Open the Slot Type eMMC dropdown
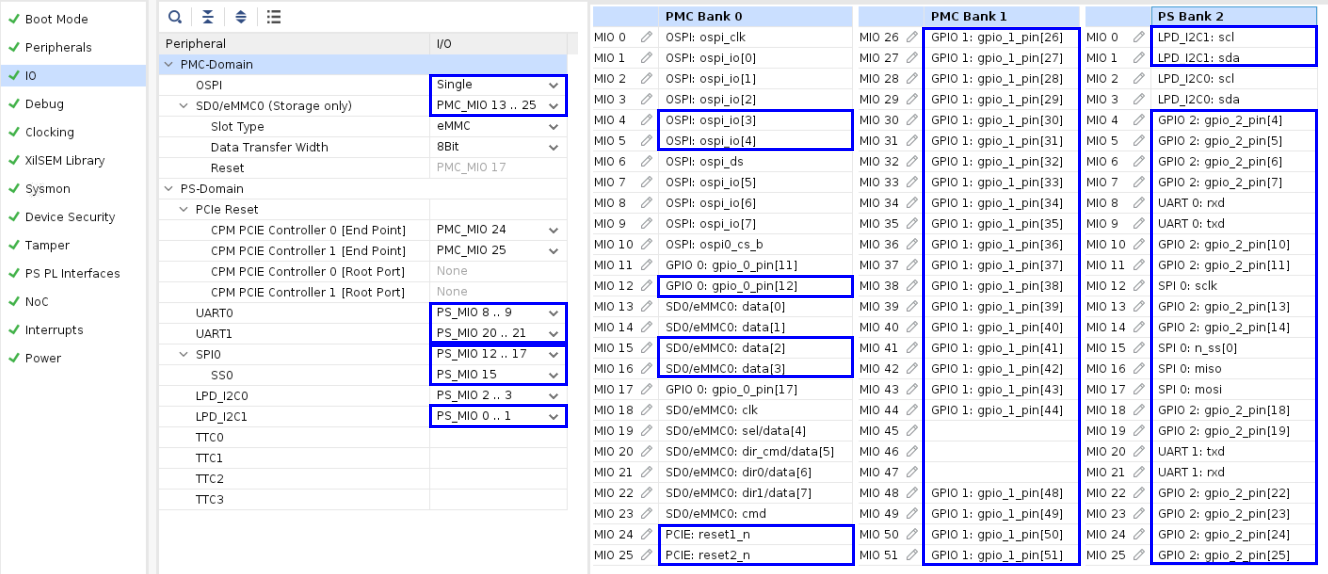 click(x=553, y=127)
